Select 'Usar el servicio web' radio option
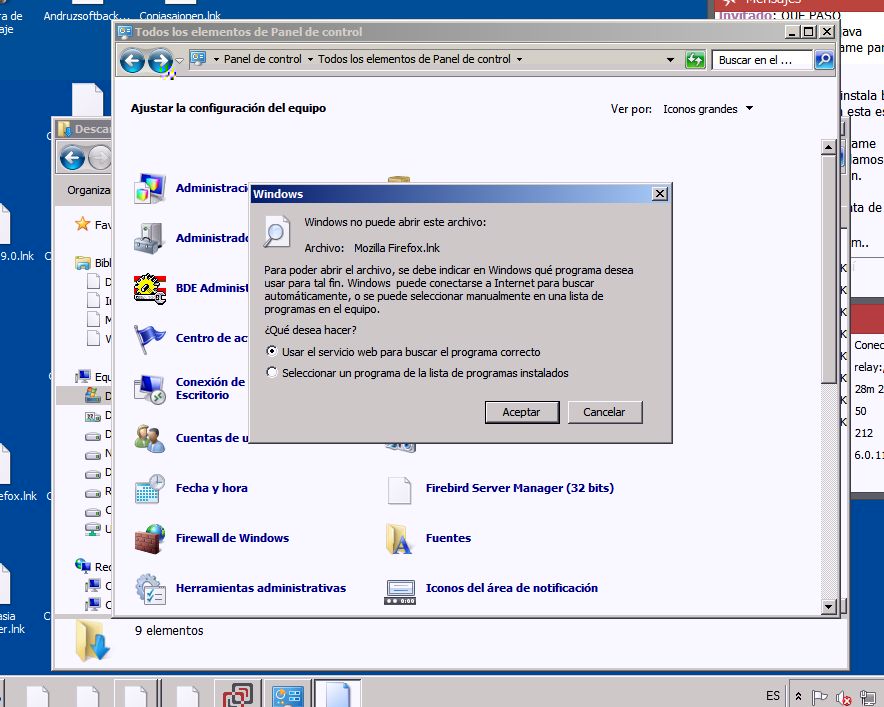The width and height of the screenshot is (884, 707). (x=272, y=352)
